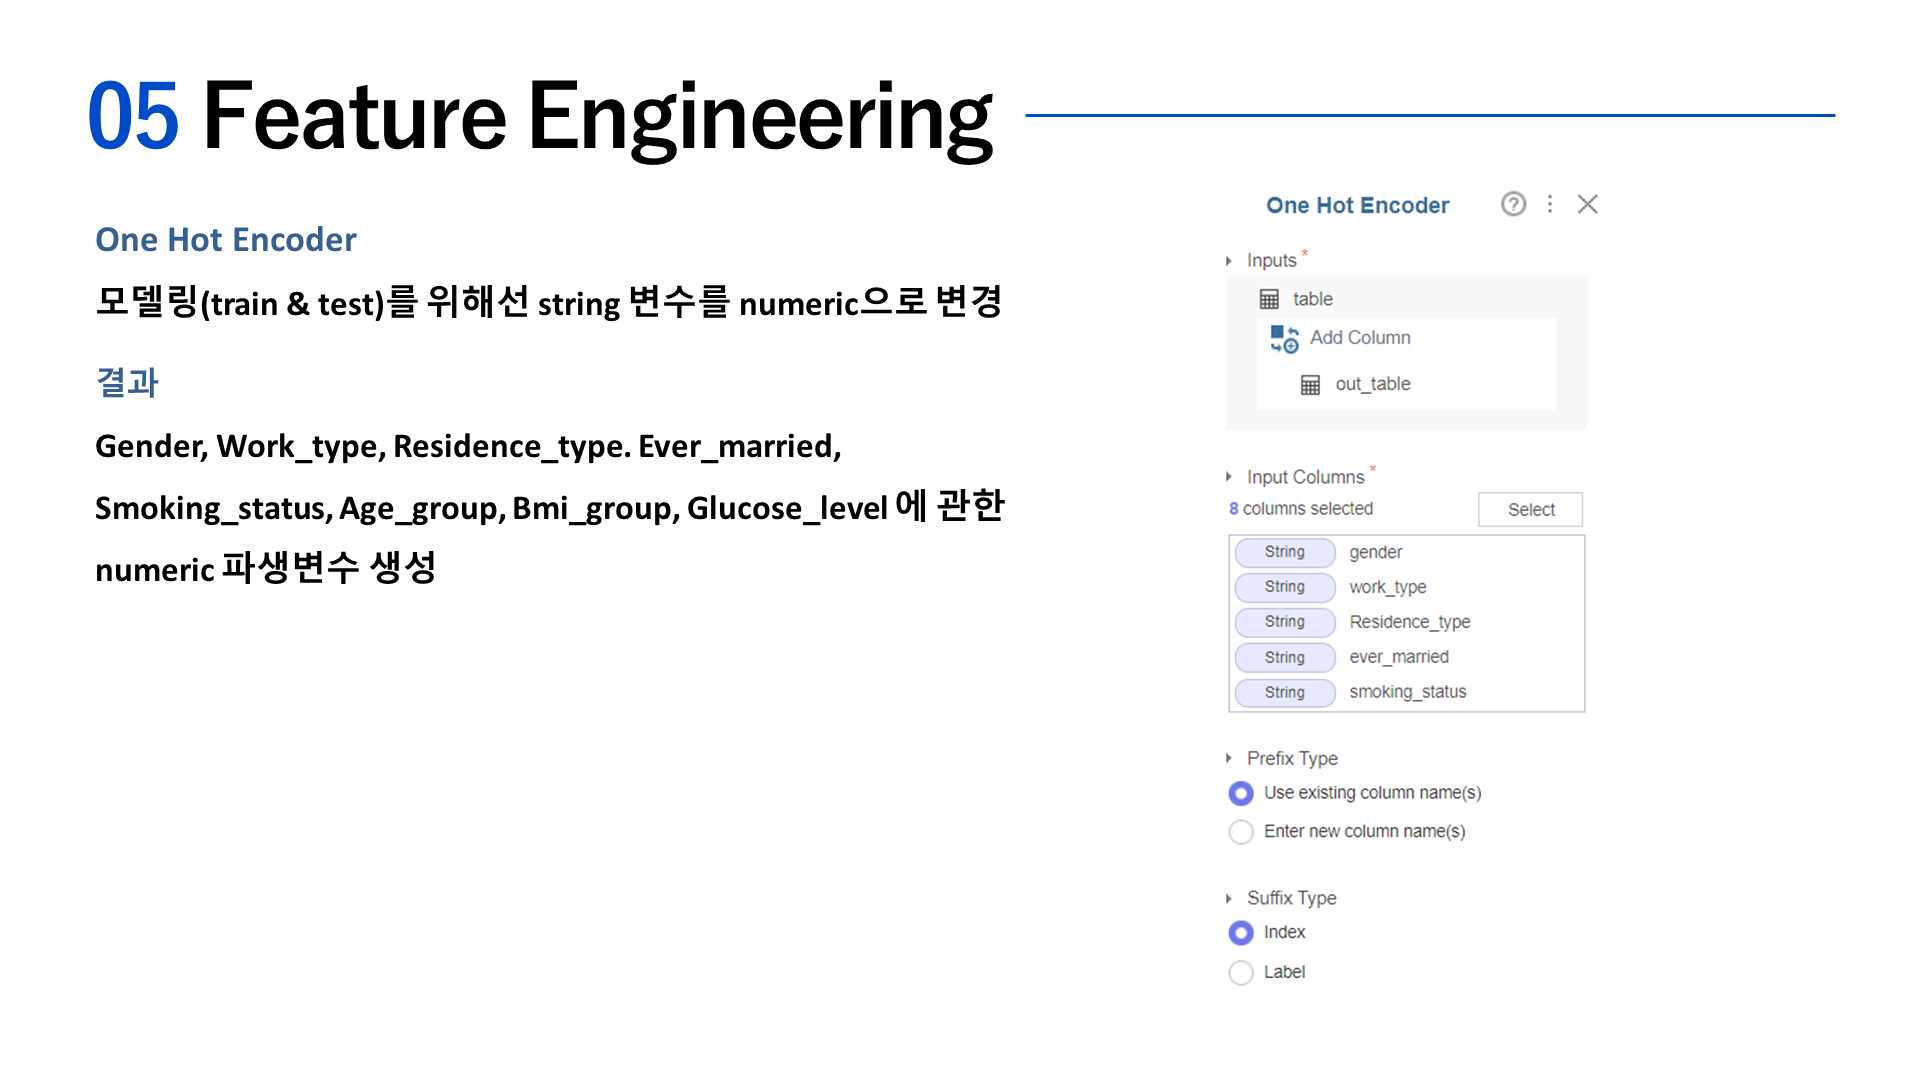The height and width of the screenshot is (1080, 1920).
Task: Choose the Index suffix type radio
Action: pyautogui.click(x=1241, y=933)
